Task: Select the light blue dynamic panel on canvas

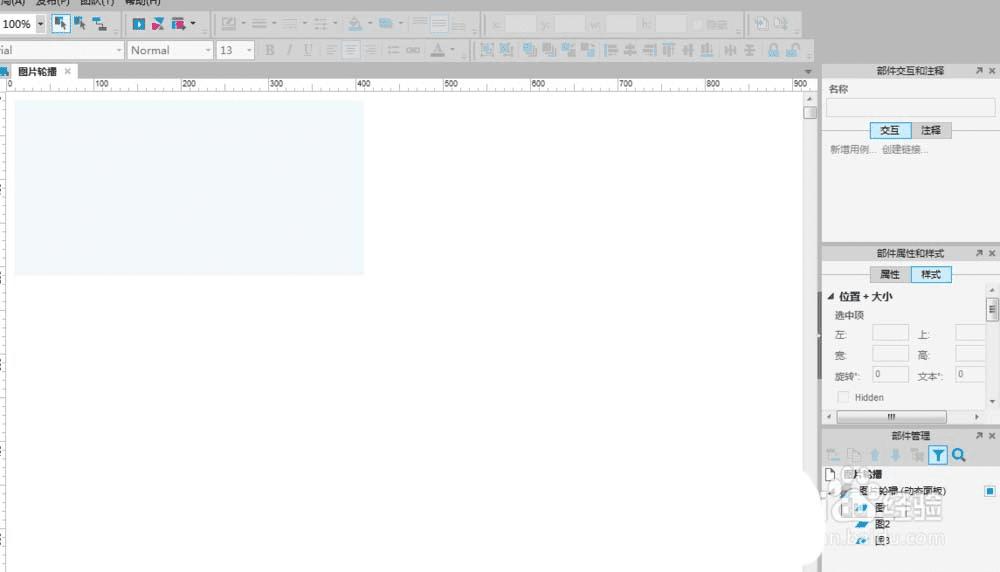Action: (x=189, y=187)
